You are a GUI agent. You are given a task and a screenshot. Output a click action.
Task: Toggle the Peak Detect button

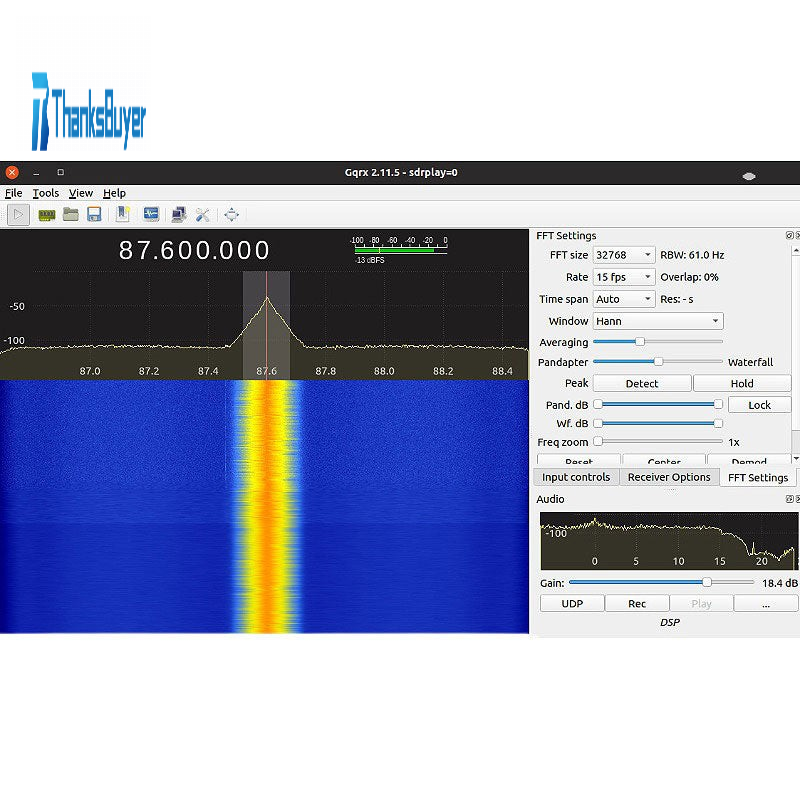coord(641,383)
